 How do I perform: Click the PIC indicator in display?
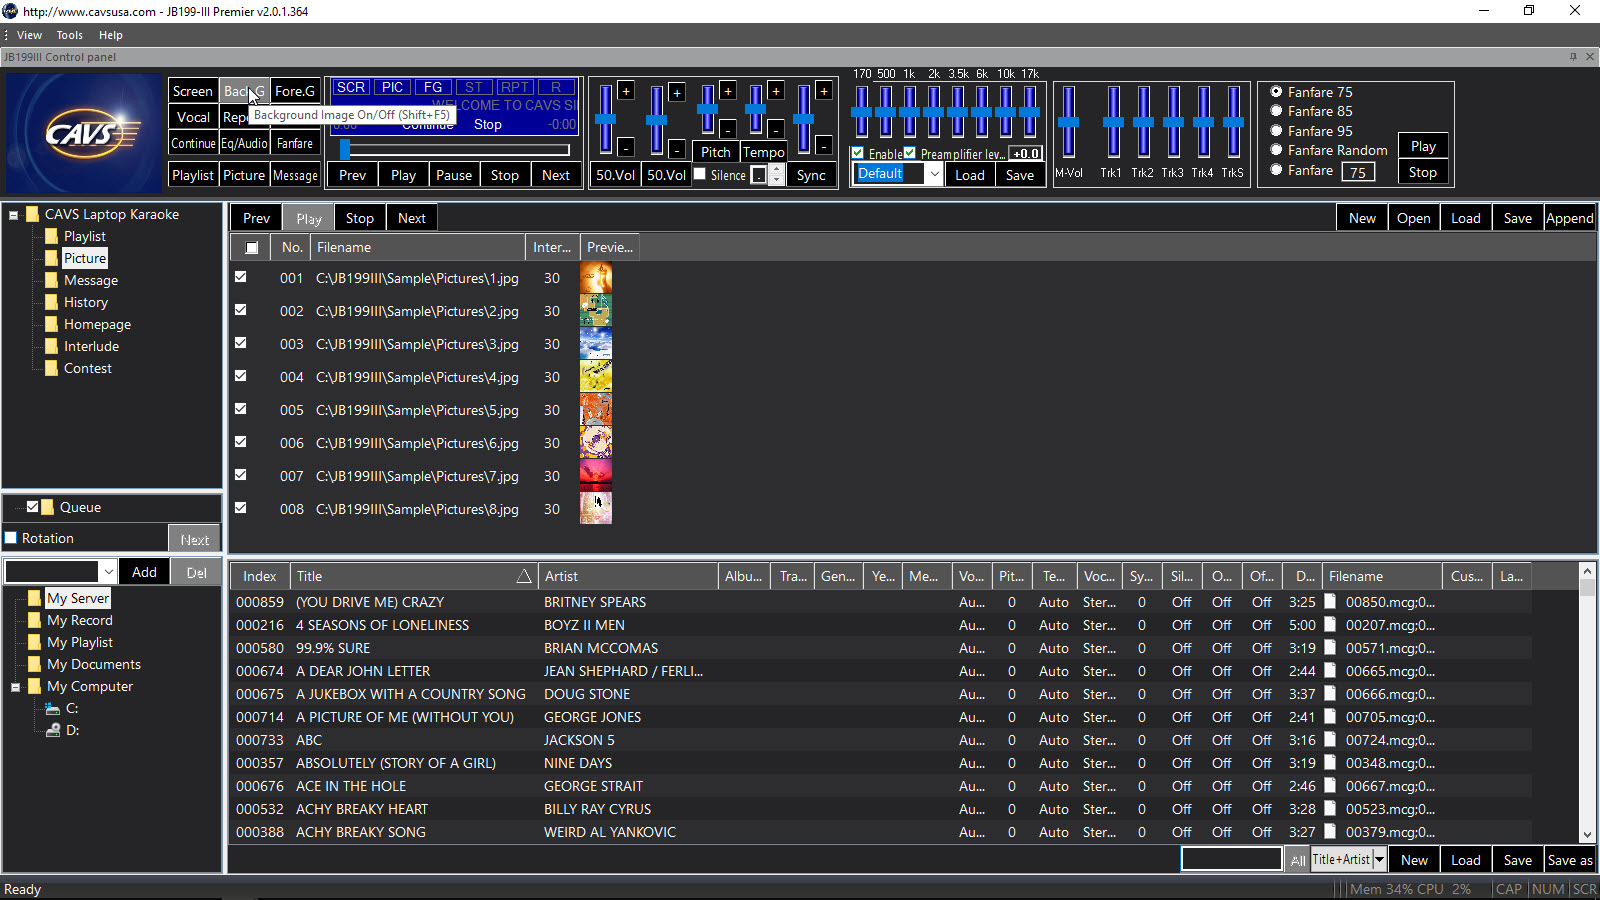pos(393,88)
